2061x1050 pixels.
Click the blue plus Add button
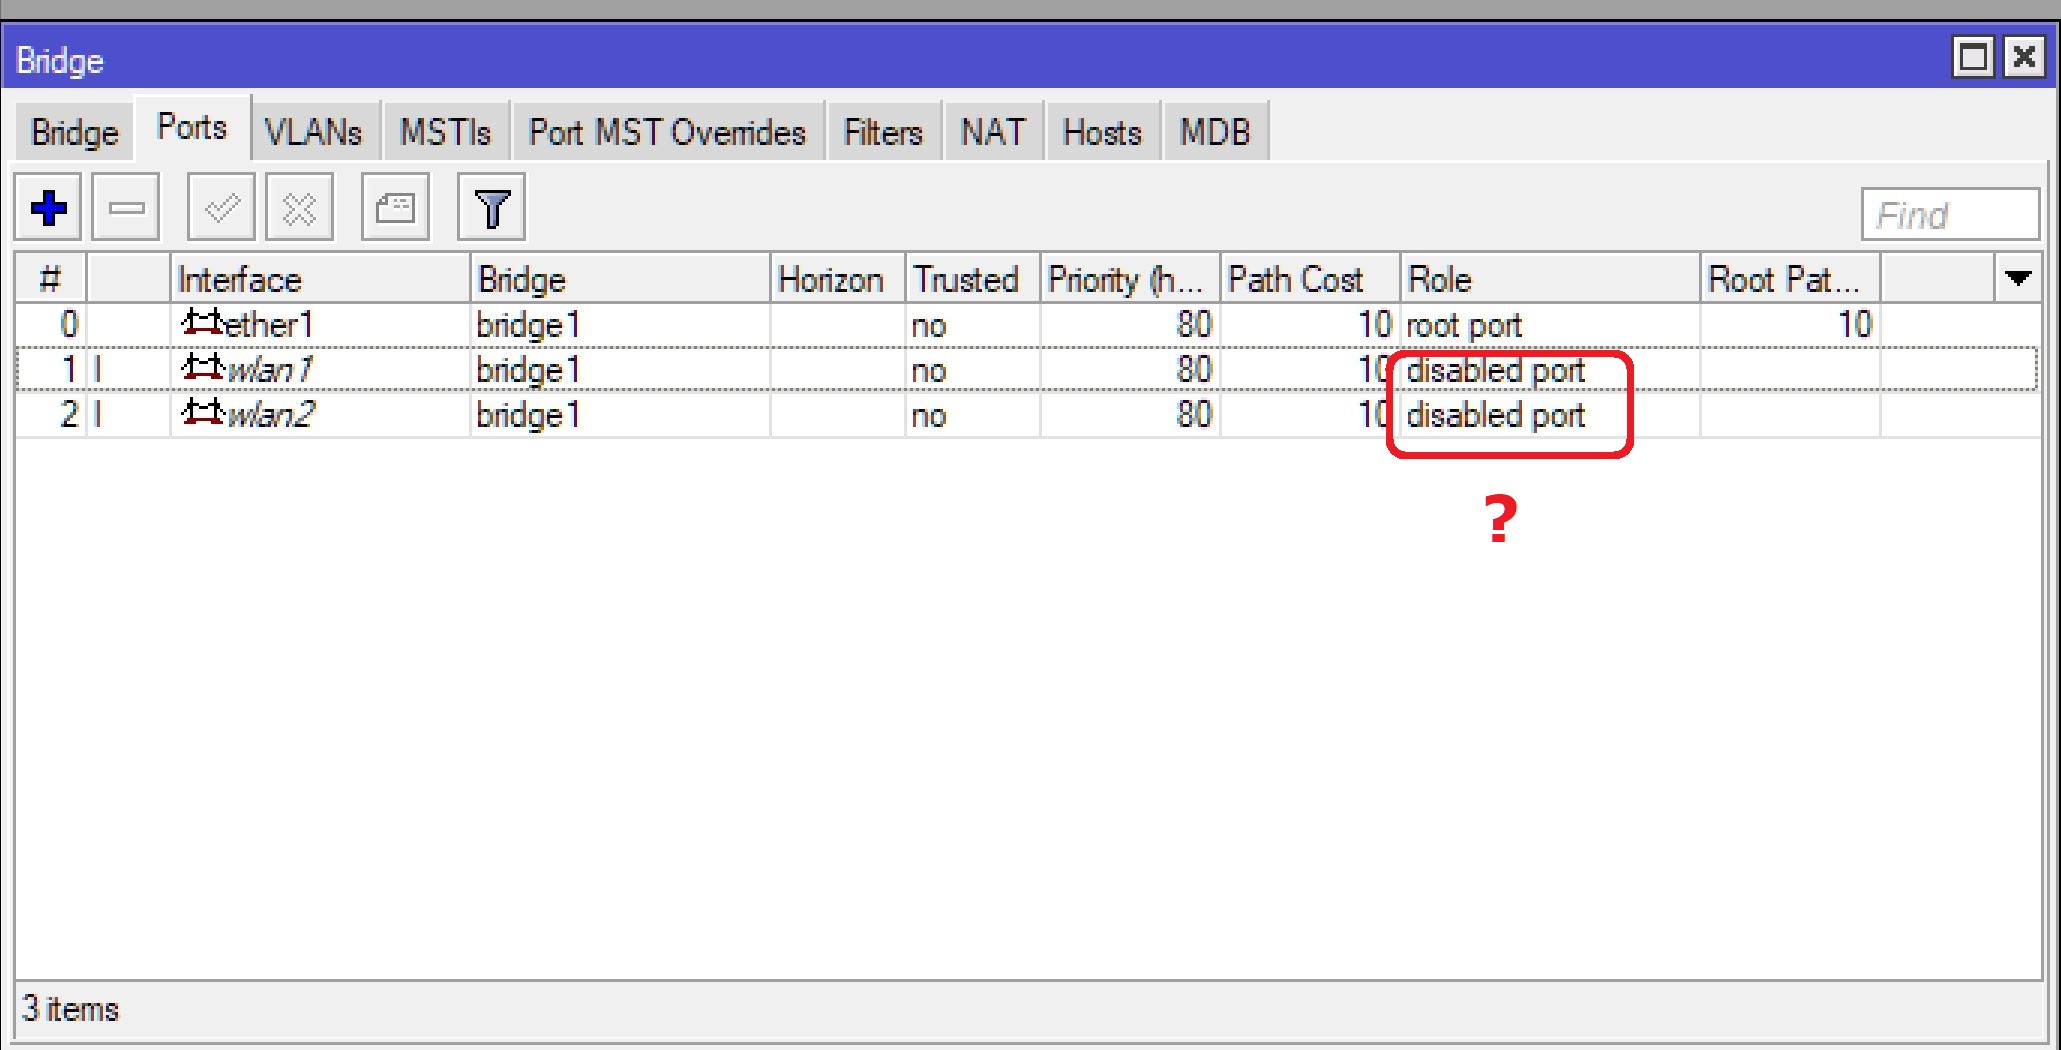pos(48,208)
